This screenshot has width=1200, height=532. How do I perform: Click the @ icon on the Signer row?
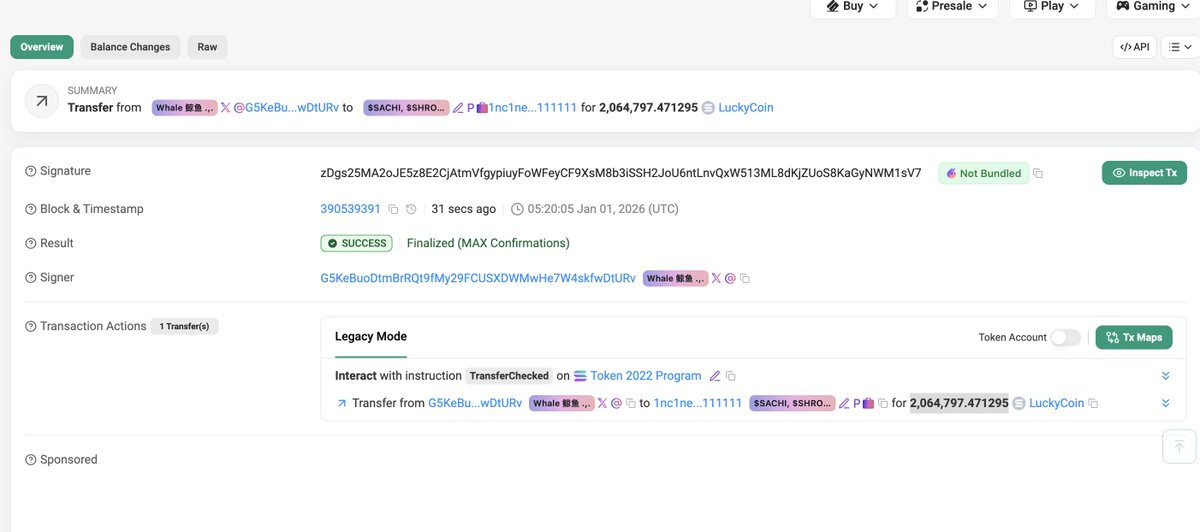coord(730,278)
